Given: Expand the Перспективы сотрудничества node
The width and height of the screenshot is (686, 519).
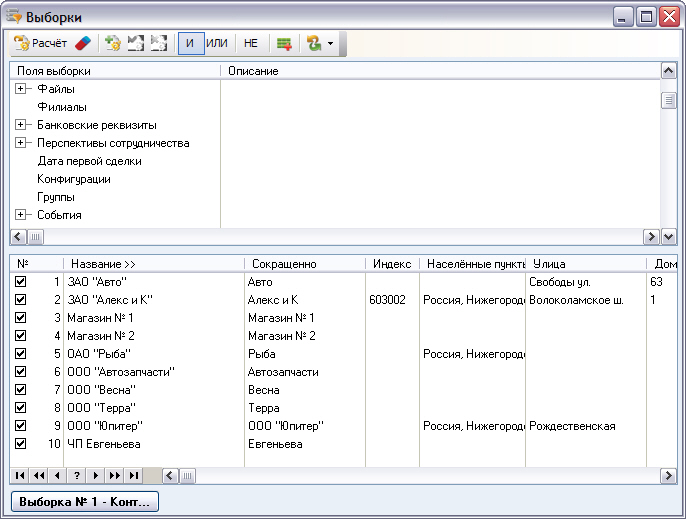Looking at the screenshot, I should (20, 143).
